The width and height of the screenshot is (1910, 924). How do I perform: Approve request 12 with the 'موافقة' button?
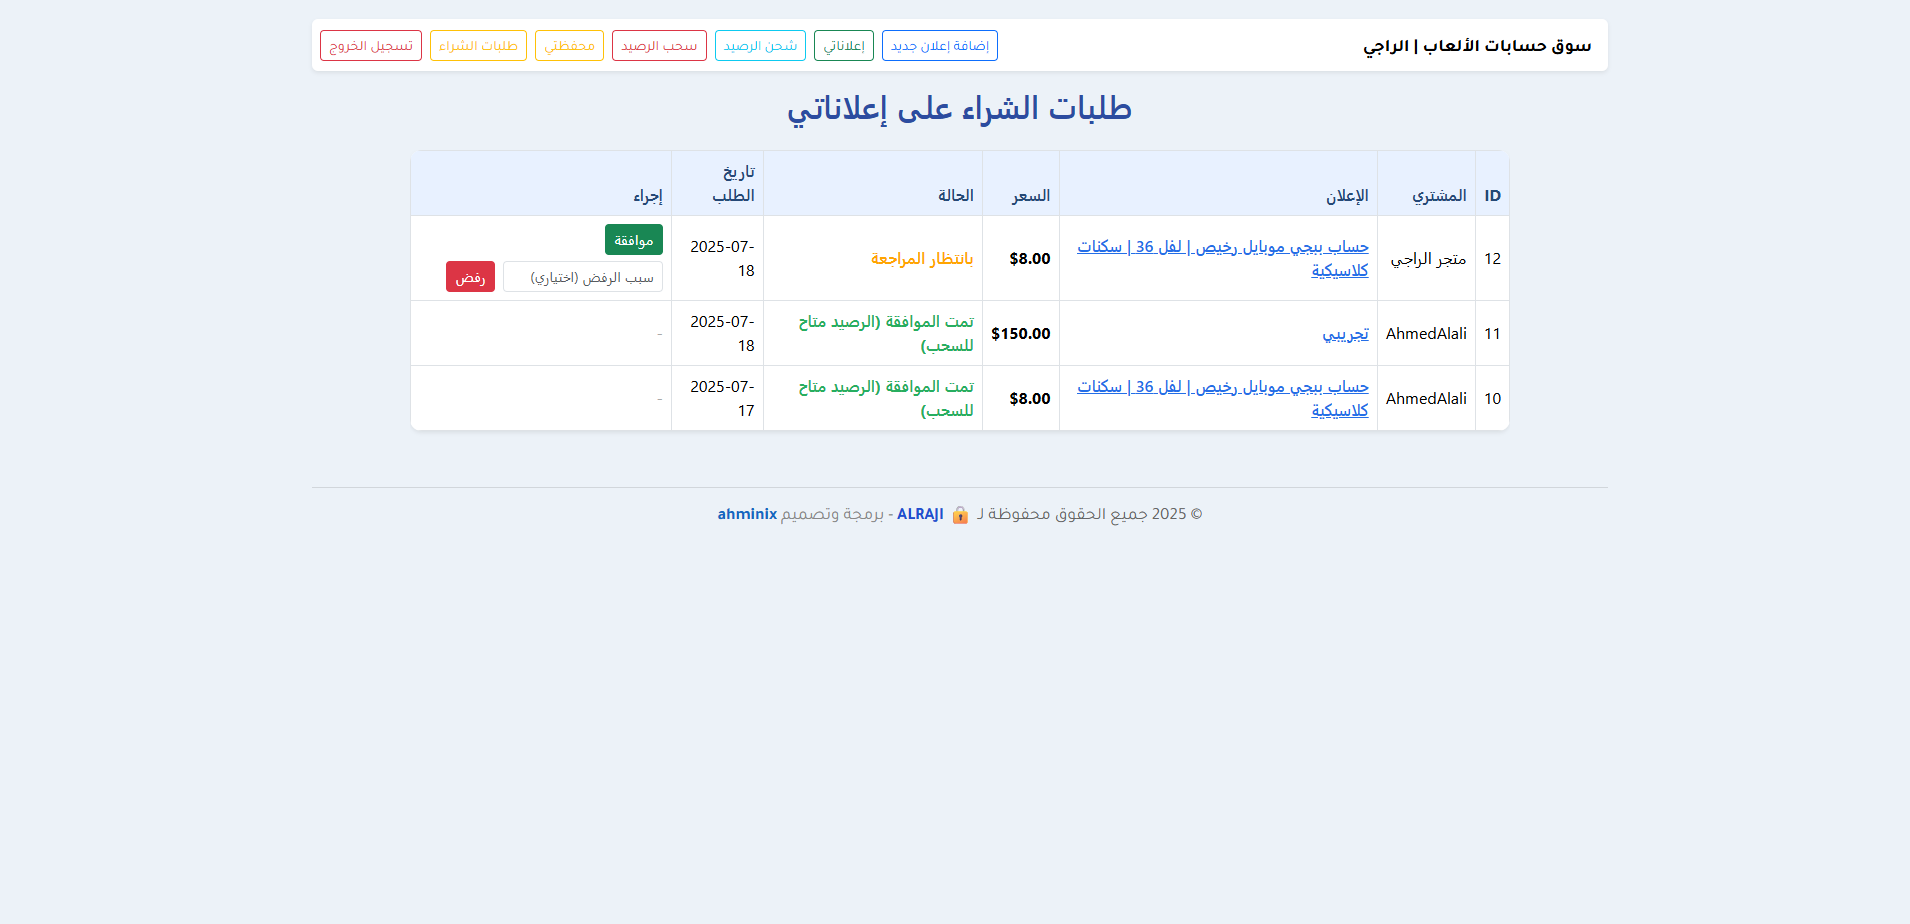pyautogui.click(x=633, y=240)
